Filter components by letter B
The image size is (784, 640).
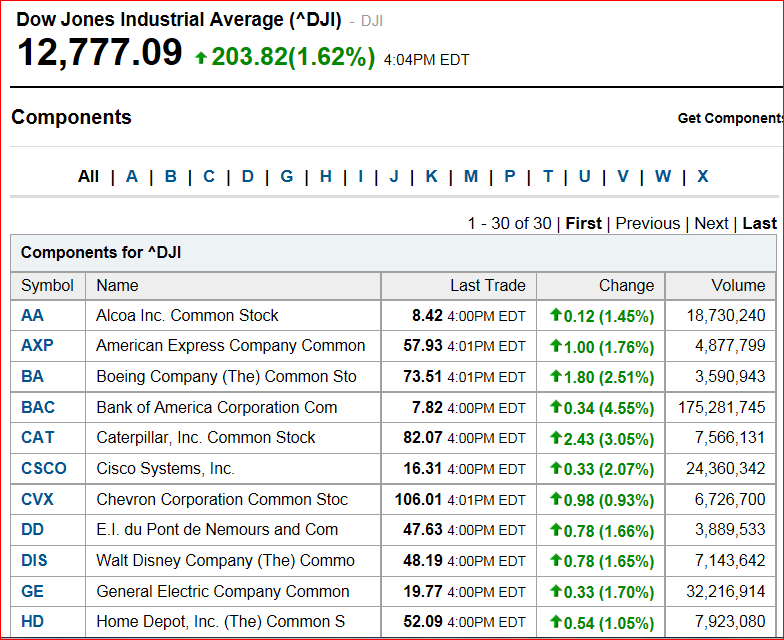tap(170, 176)
